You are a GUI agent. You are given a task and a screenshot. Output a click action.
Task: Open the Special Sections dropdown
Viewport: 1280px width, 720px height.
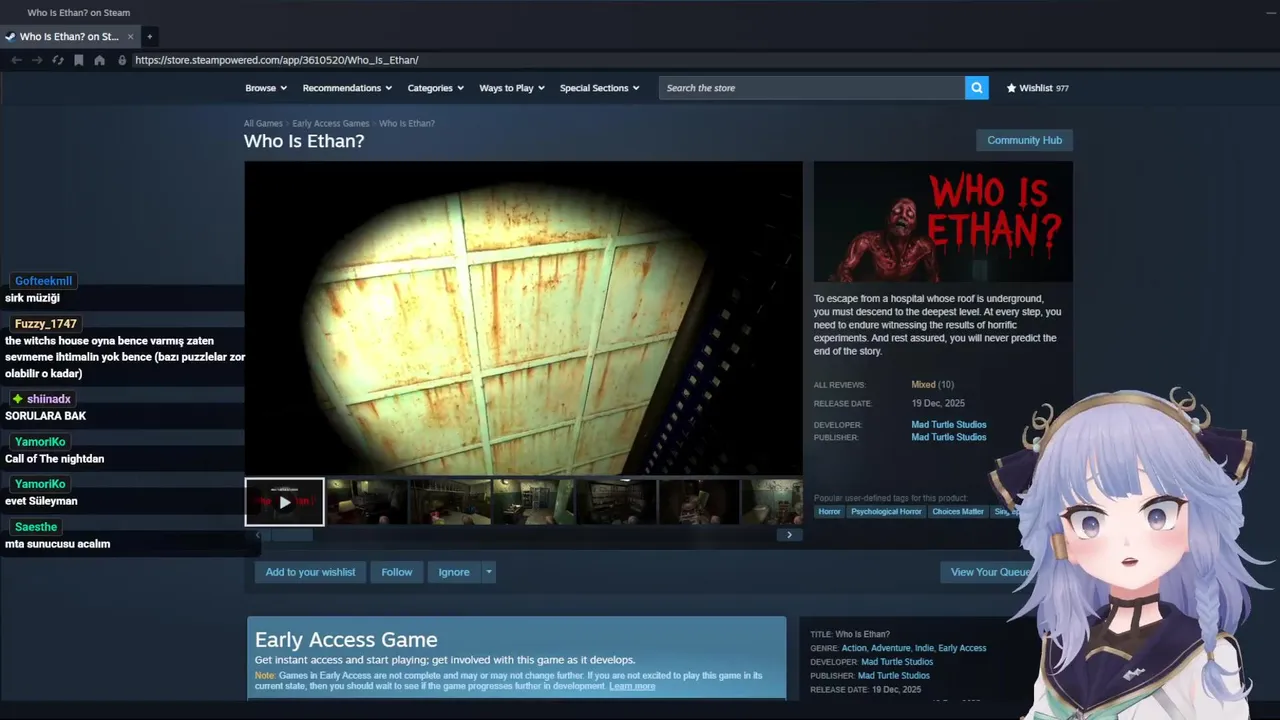[599, 88]
